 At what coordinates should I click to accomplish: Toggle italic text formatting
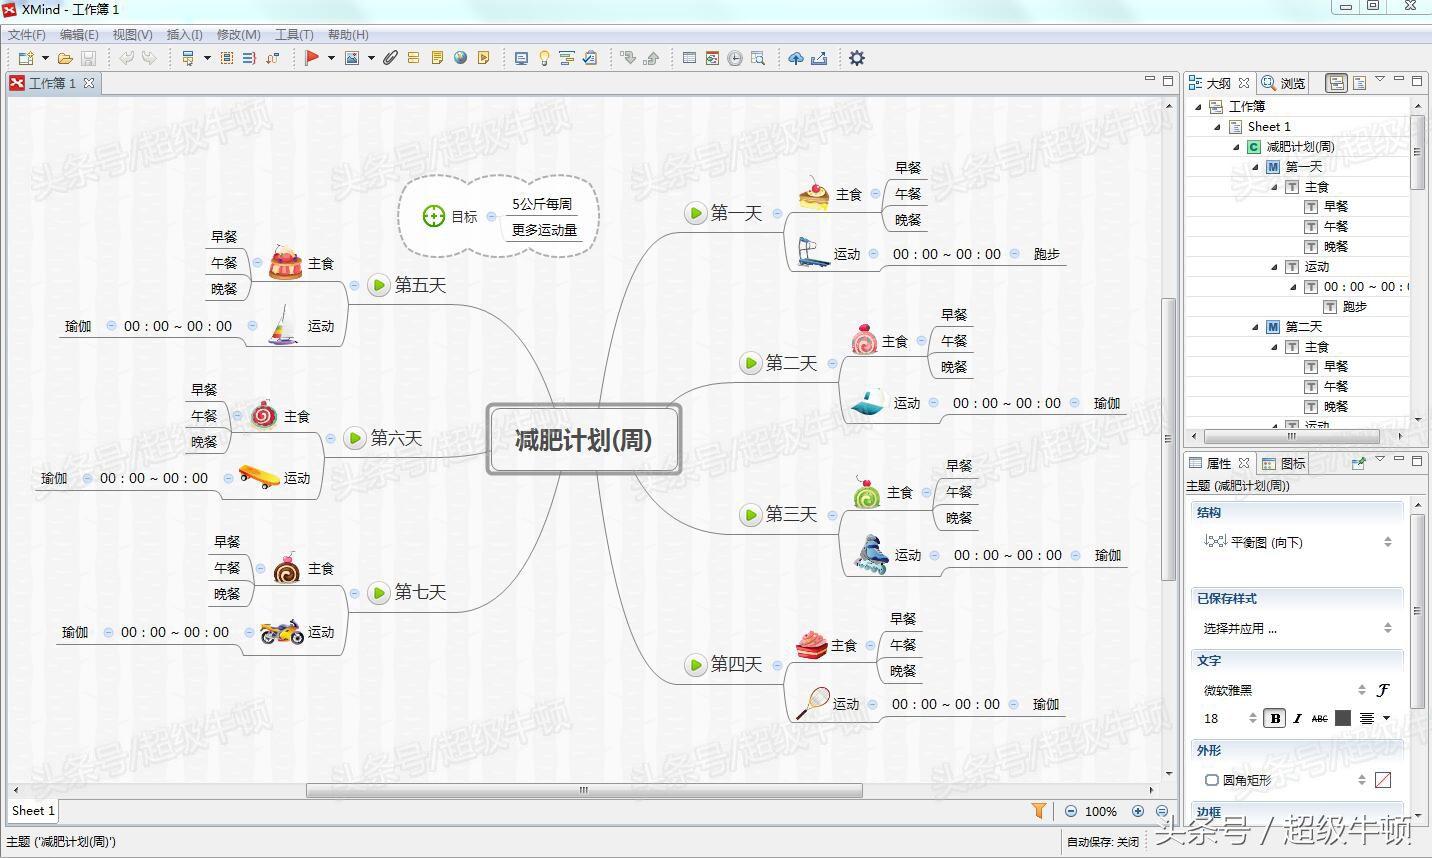pyautogui.click(x=1297, y=718)
